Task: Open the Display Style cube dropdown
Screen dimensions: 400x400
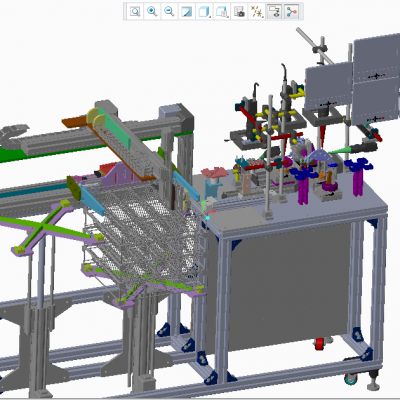Action: pyautogui.click(x=204, y=12)
